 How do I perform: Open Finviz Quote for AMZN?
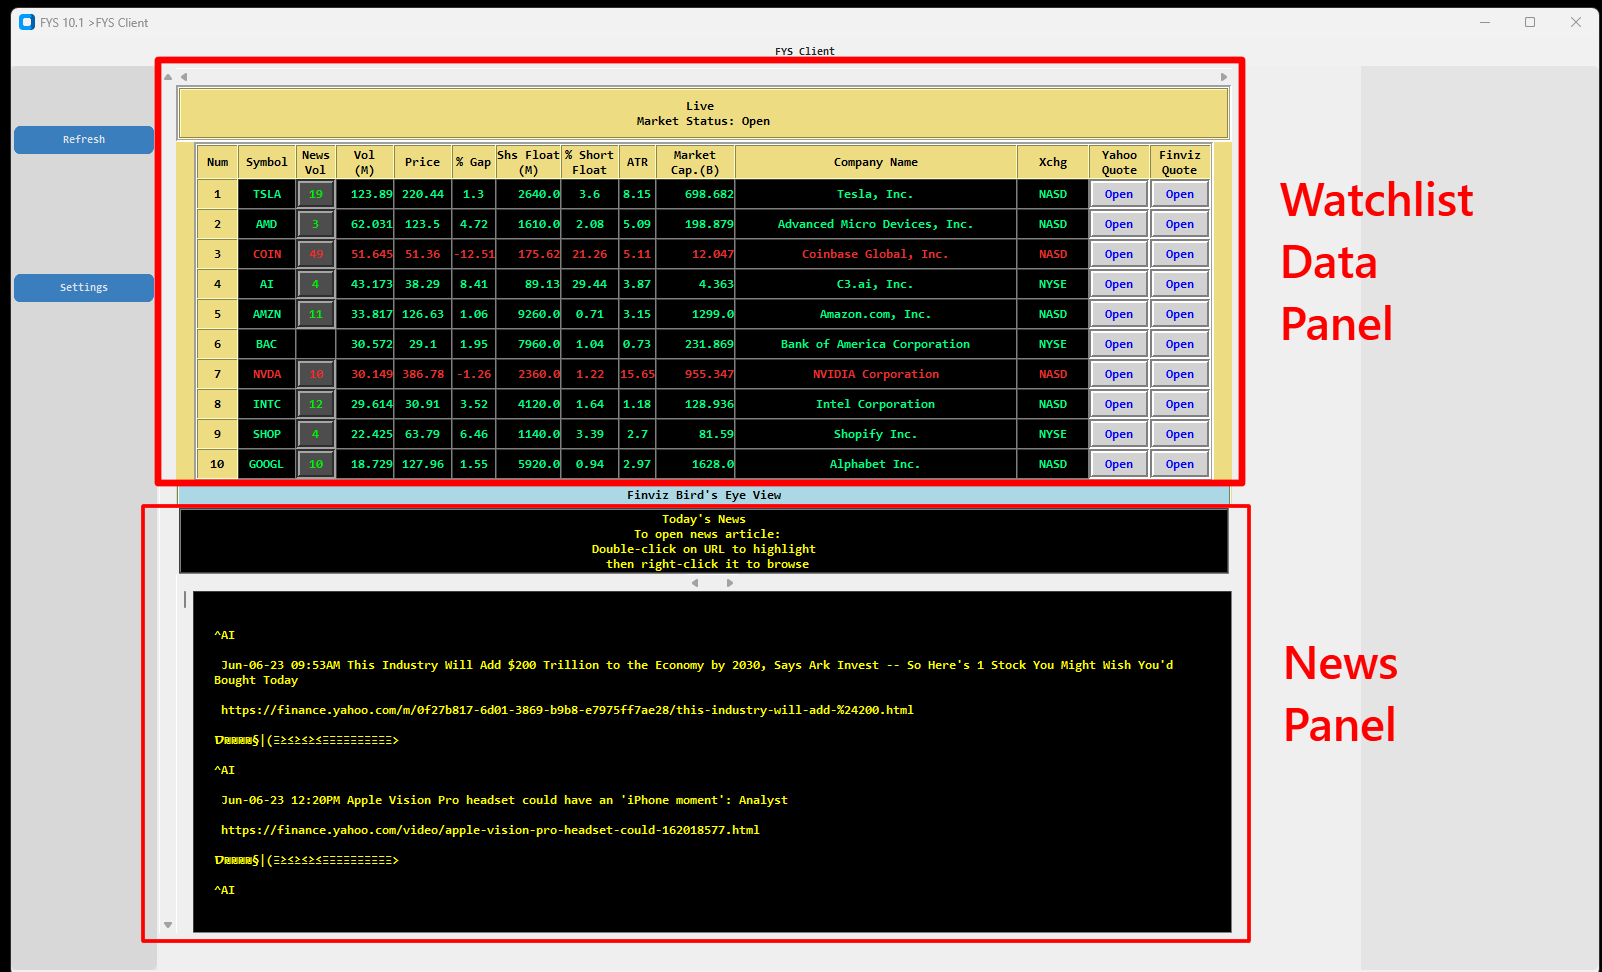point(1180,314)
